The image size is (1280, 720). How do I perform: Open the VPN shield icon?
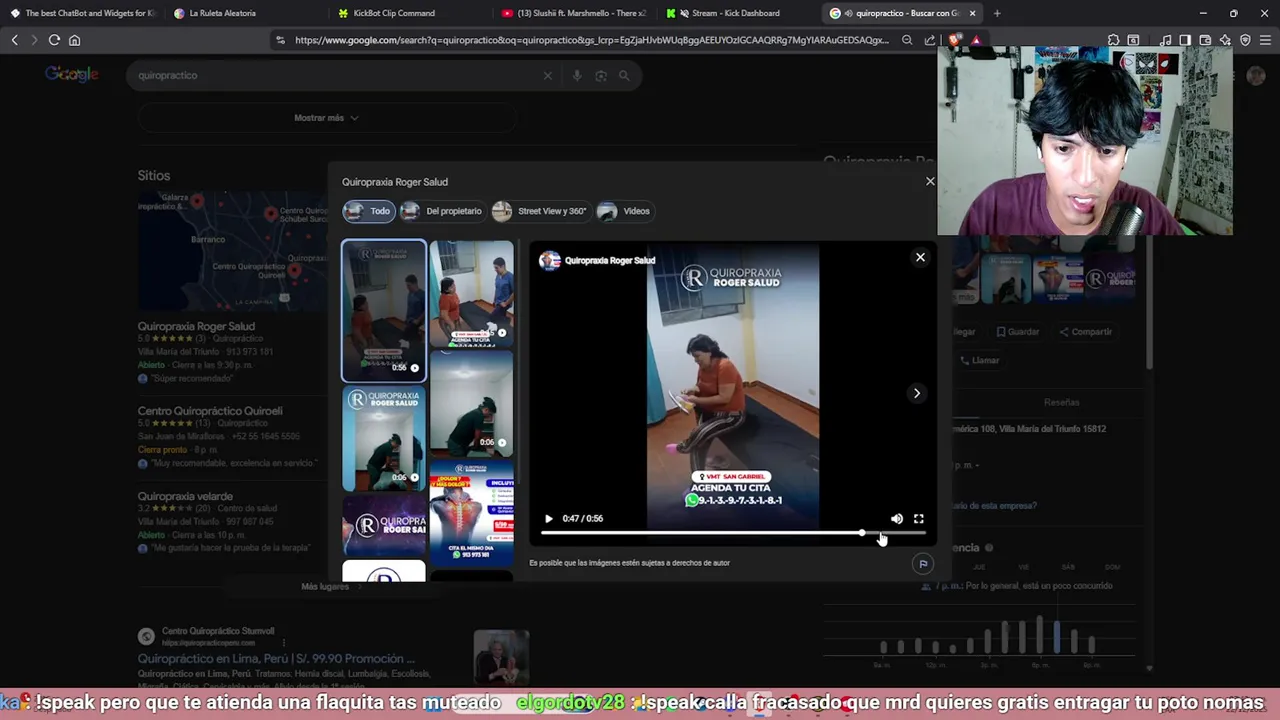tap(1245, 40)
